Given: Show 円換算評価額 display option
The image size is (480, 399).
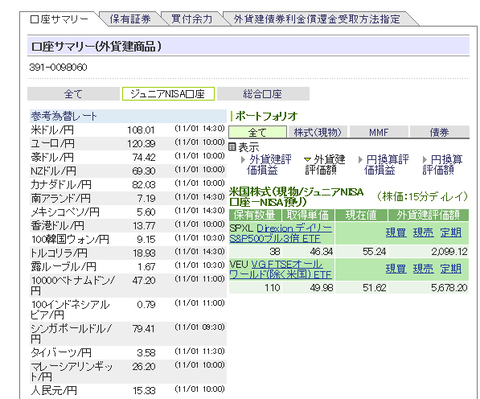Looking at the screenshot, I should [x=443, y=165].
